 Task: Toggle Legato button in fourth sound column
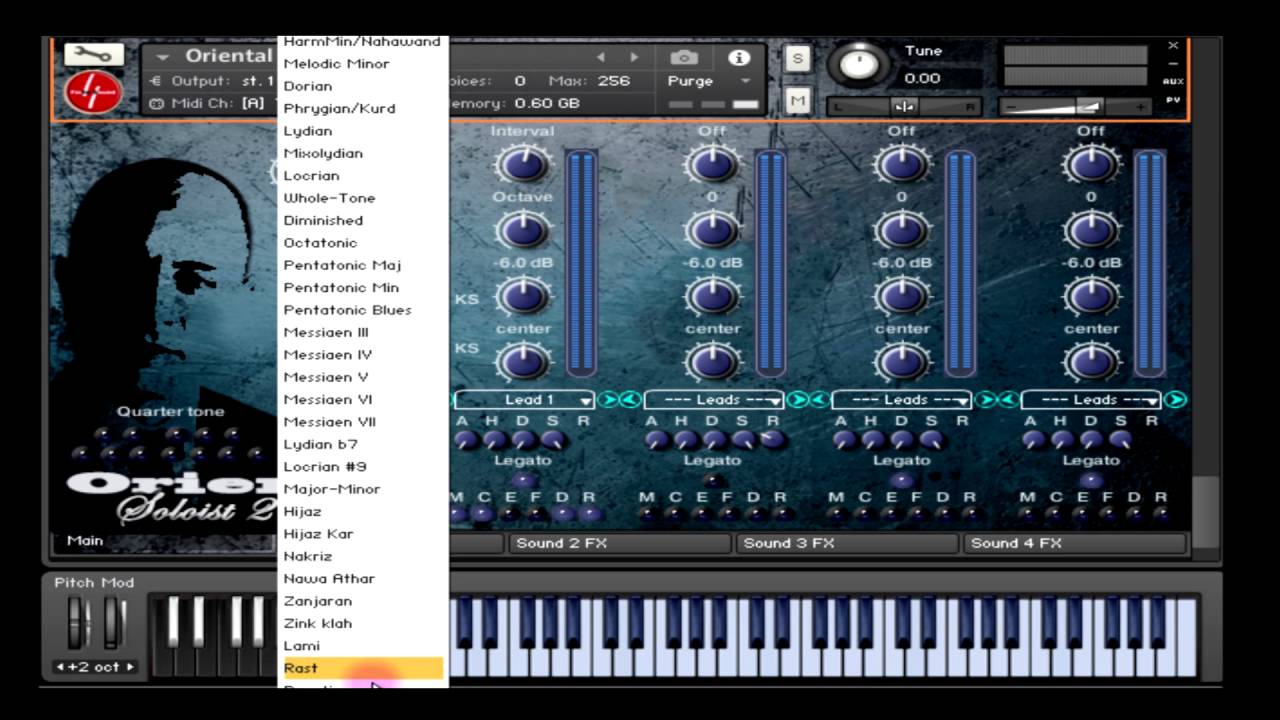coord(1091,480)
